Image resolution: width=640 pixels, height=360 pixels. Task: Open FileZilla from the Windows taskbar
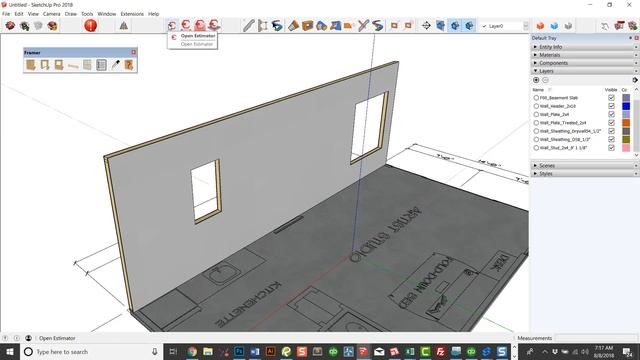[x=440, y=351]
